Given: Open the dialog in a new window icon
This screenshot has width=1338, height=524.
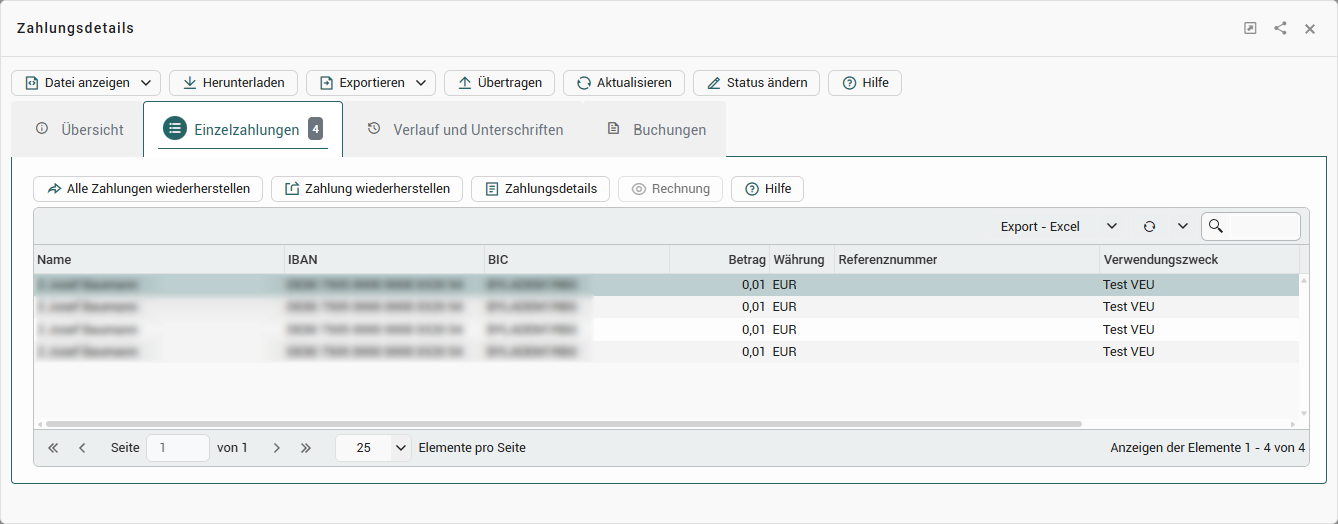Looking at the screenshot, I should 1250,28.
